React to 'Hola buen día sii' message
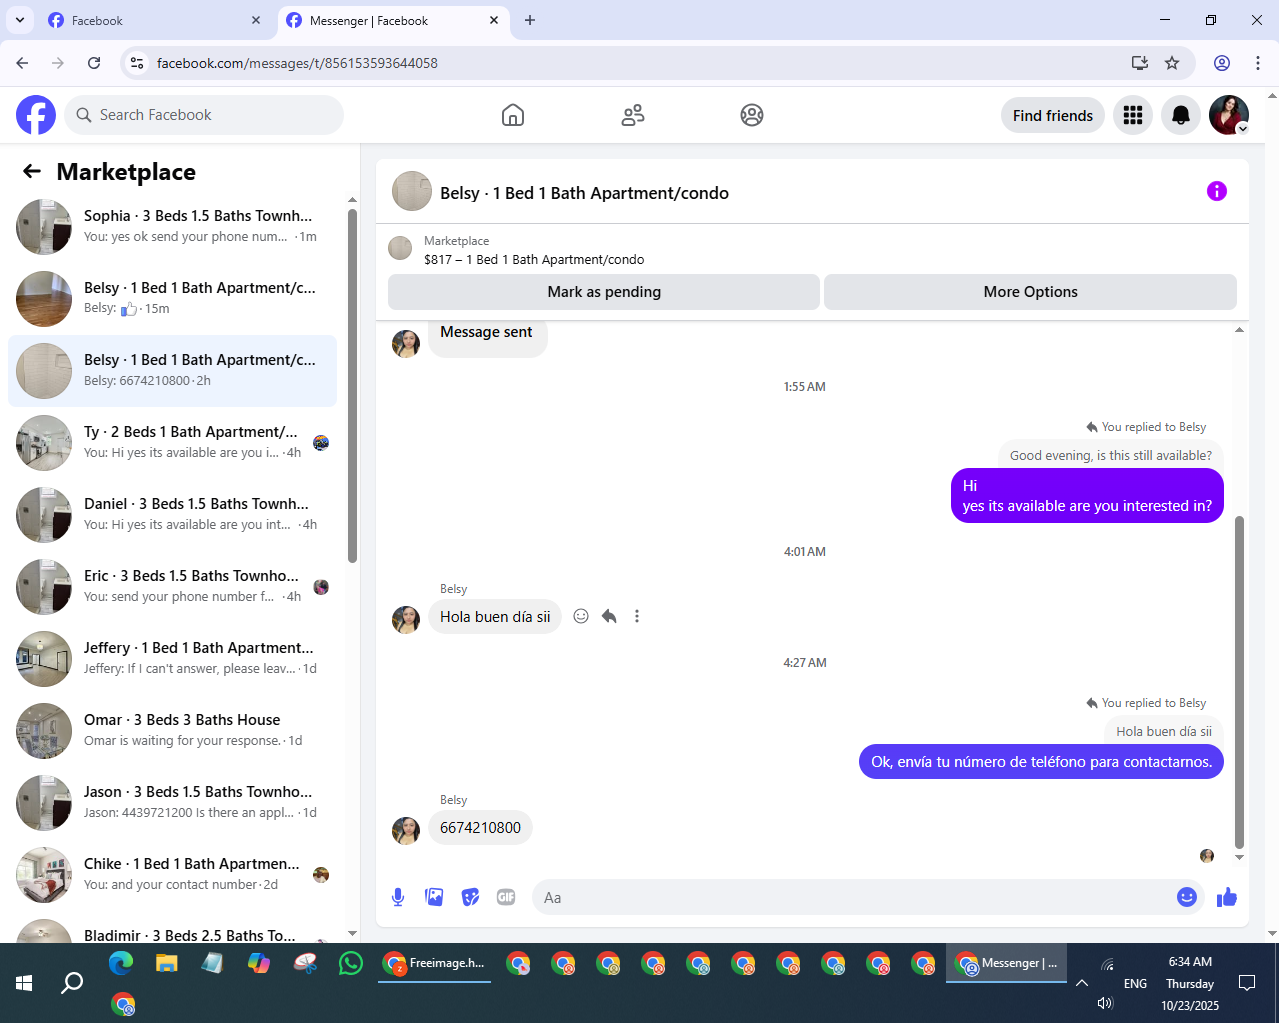 coord(581,616)
